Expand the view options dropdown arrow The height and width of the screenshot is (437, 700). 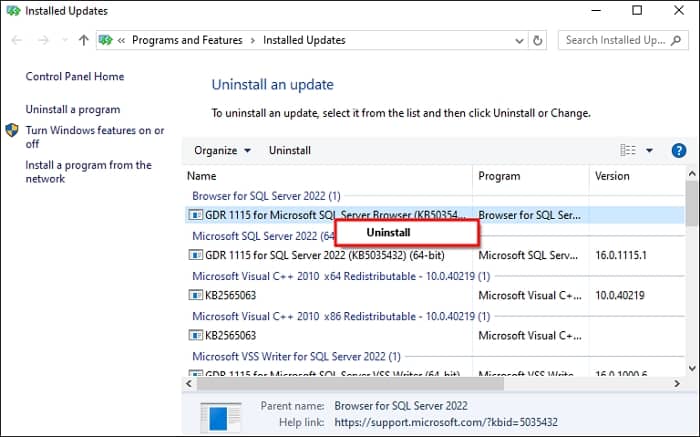[649, 150]
